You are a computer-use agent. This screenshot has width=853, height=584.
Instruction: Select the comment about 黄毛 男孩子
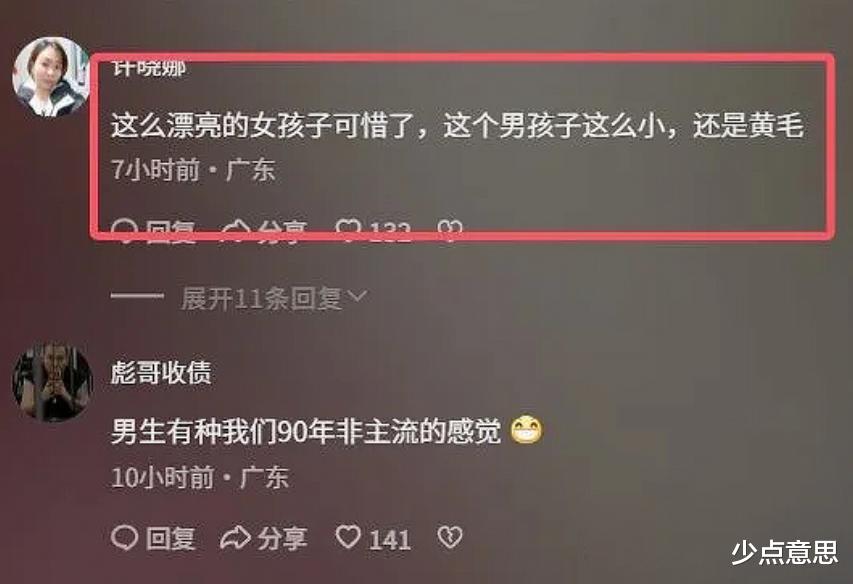(458, 126)
